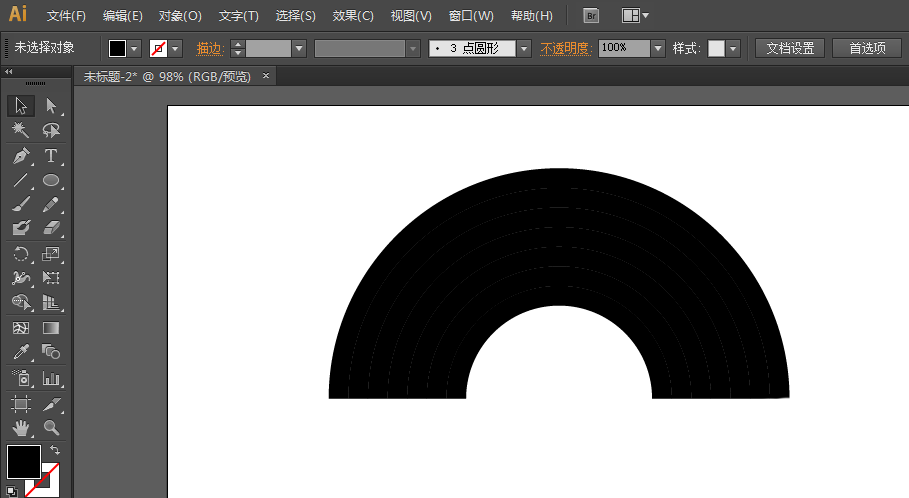The image size is (909, 498).
Task: Open Adobe Bridge with Br button
Action: [591, 16]
